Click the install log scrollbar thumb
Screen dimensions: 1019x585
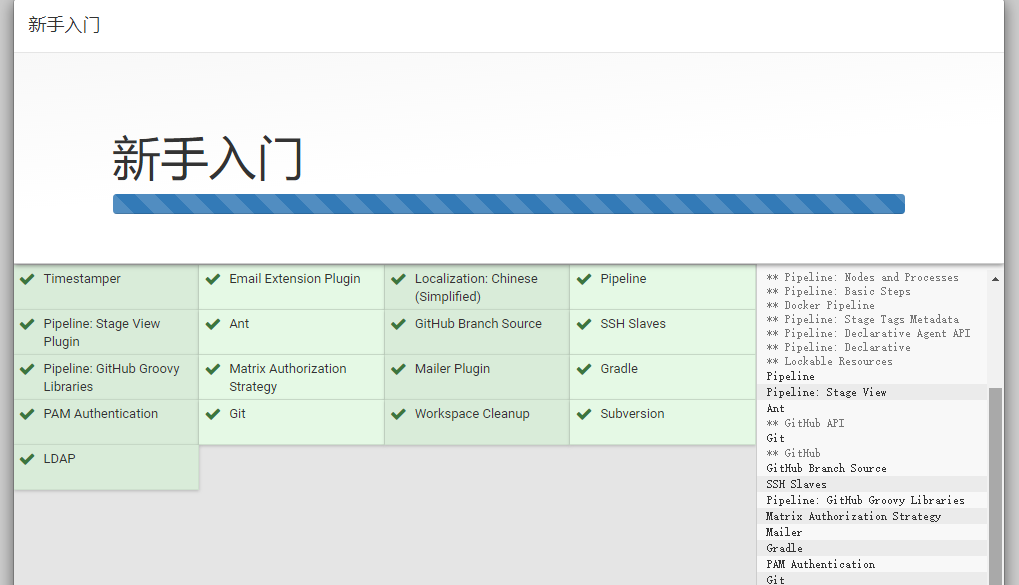point(995,486)
